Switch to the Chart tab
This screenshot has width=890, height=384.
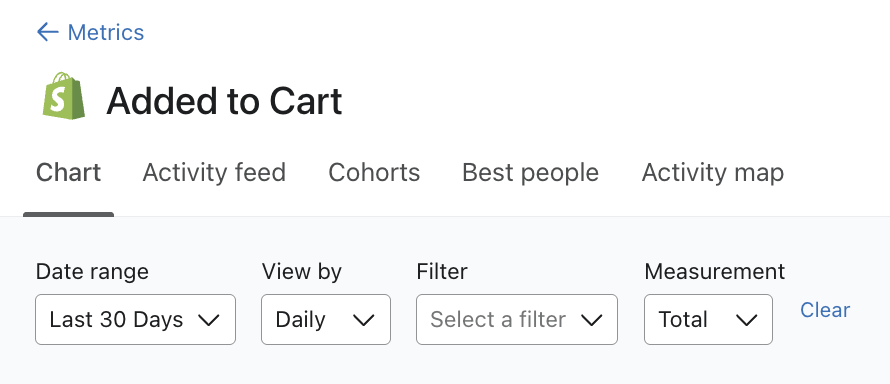click(68, 172)
